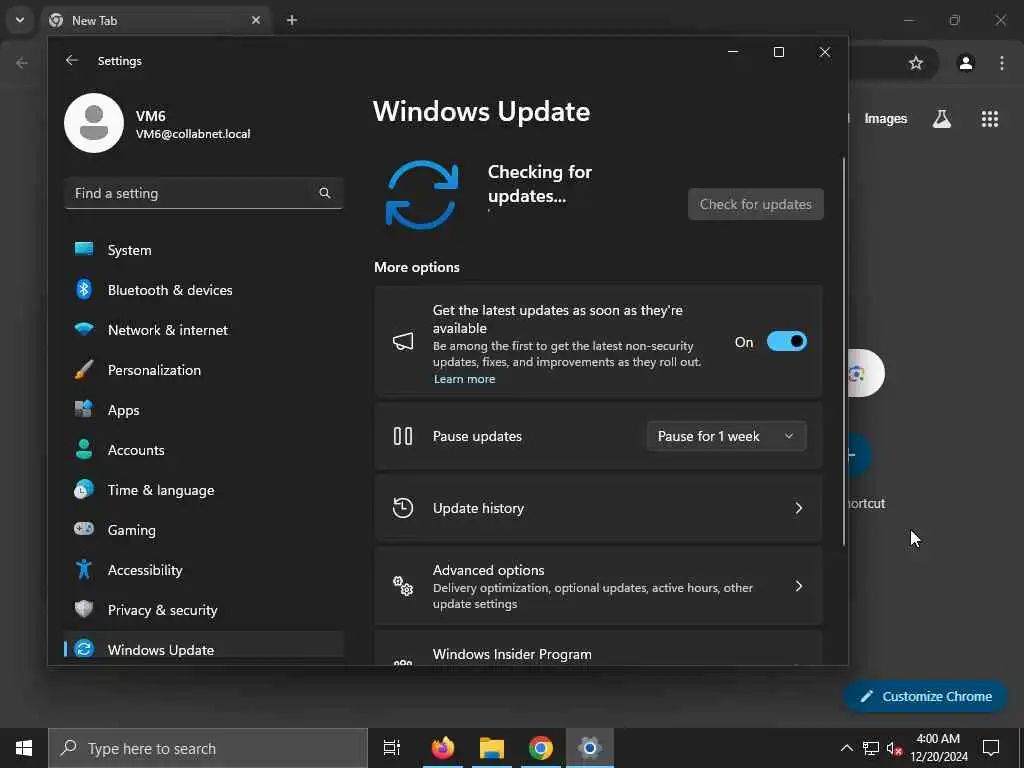1024x768 pixels.
Task: Switch to Chrome from the taskbar
Action: click(541, 748)
